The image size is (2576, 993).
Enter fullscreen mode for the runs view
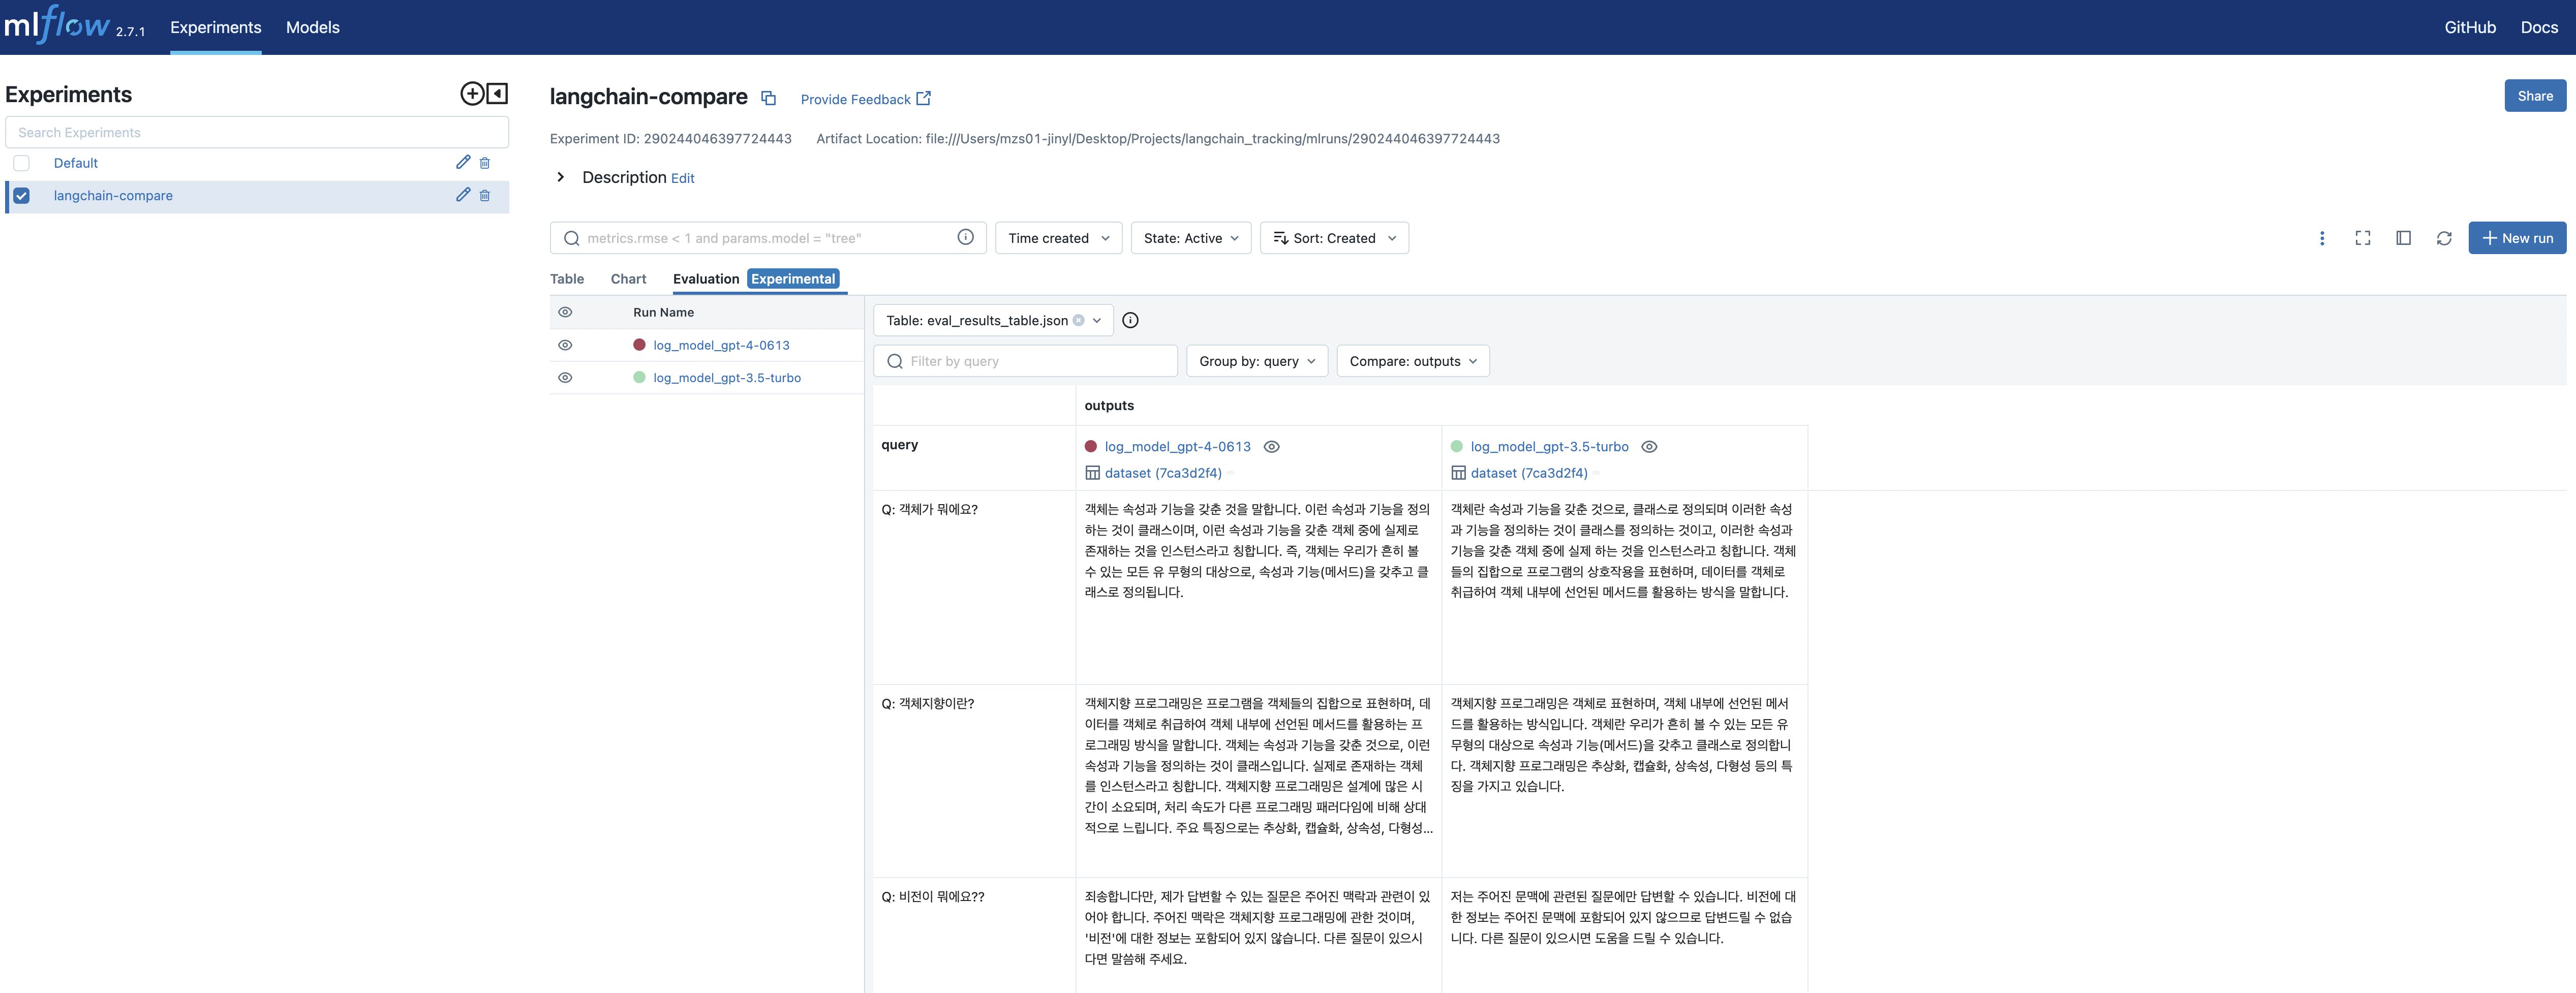coord(2362,238)
